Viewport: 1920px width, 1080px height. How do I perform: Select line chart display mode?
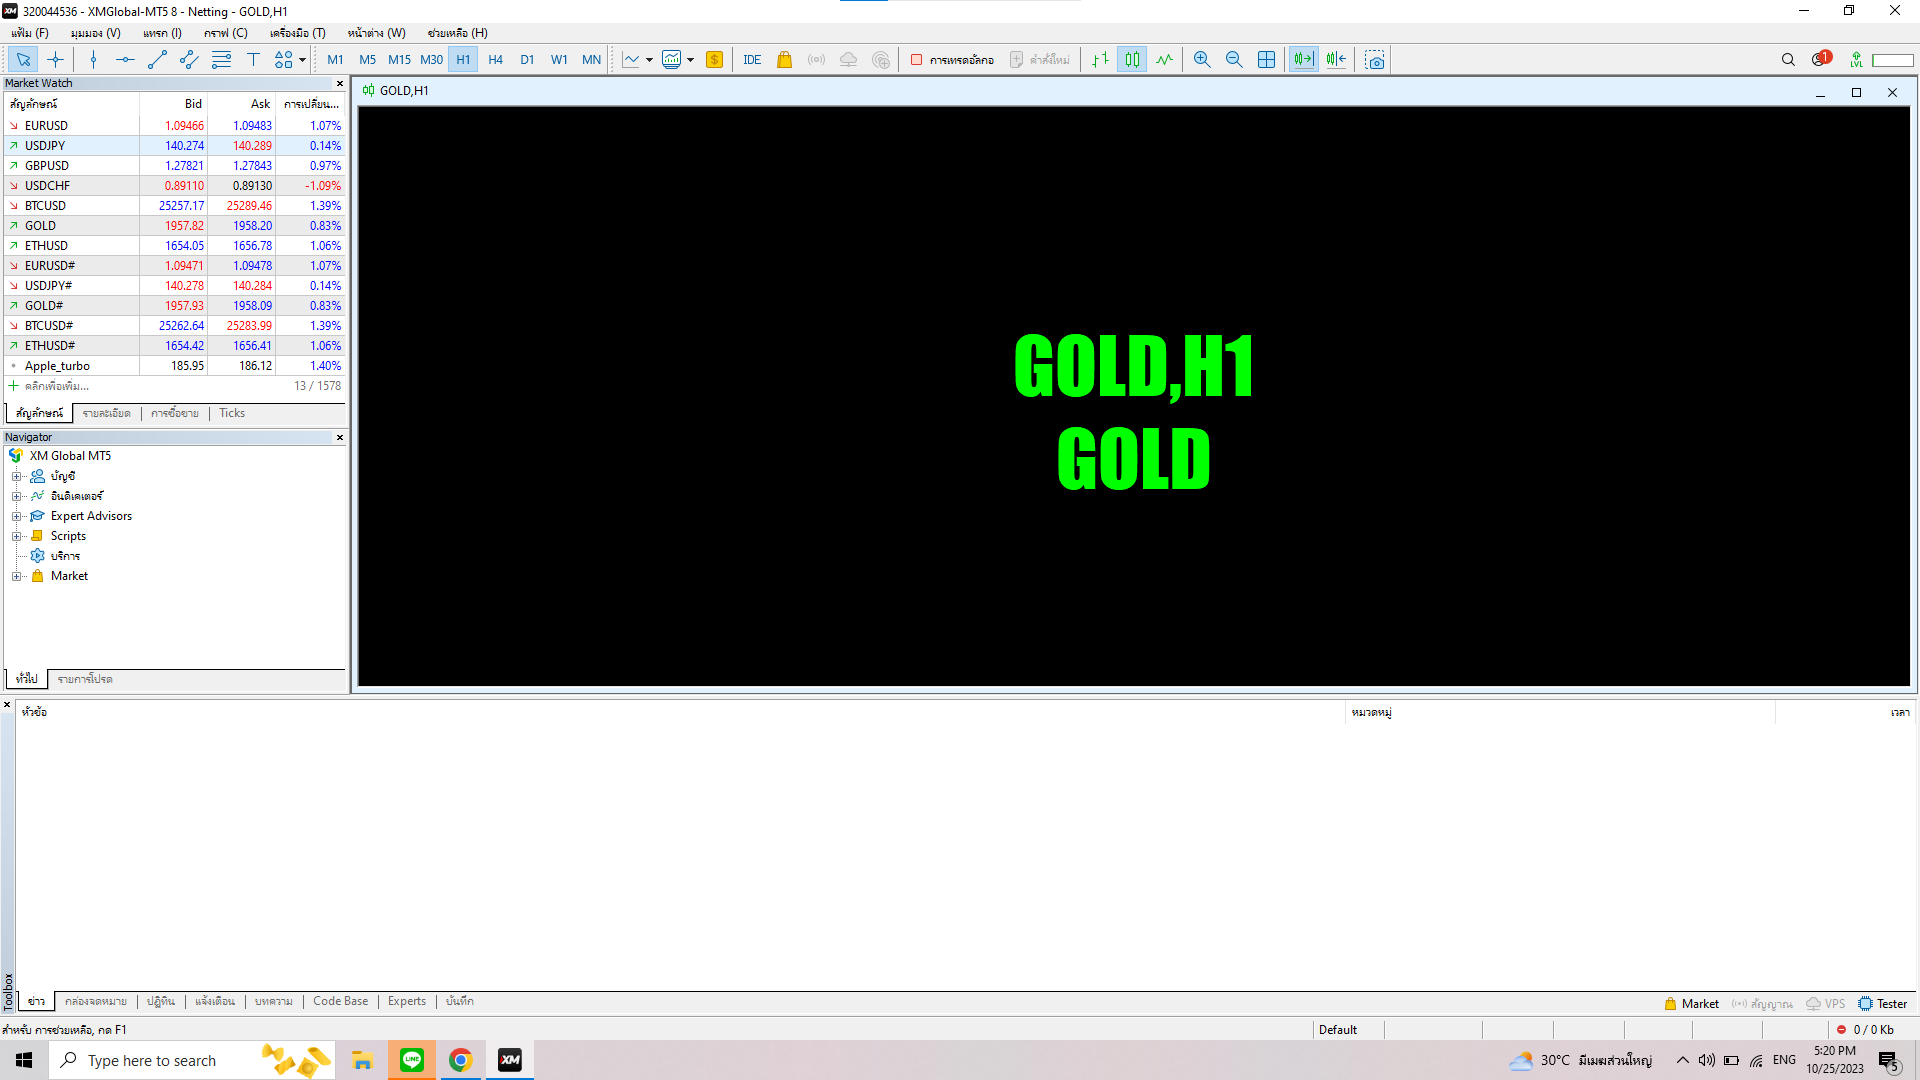[1164, 60]
